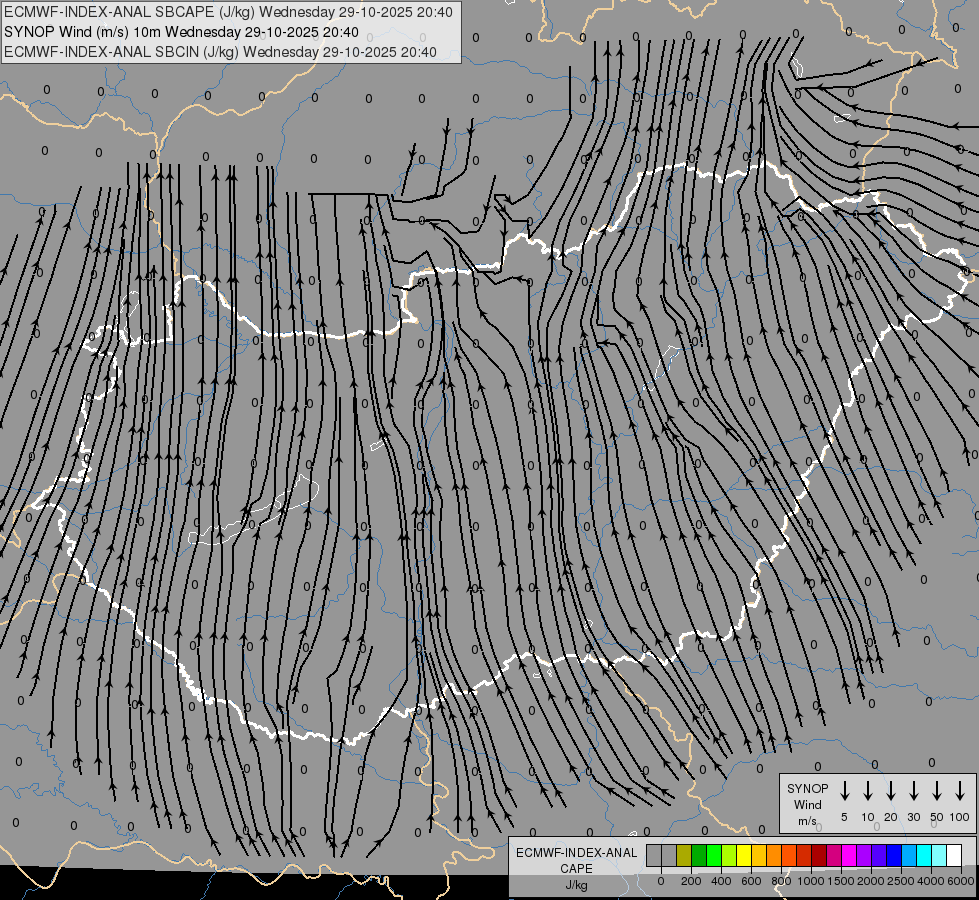Pick the bright cyan swatch before the 4000 tick

coord(923,855)
